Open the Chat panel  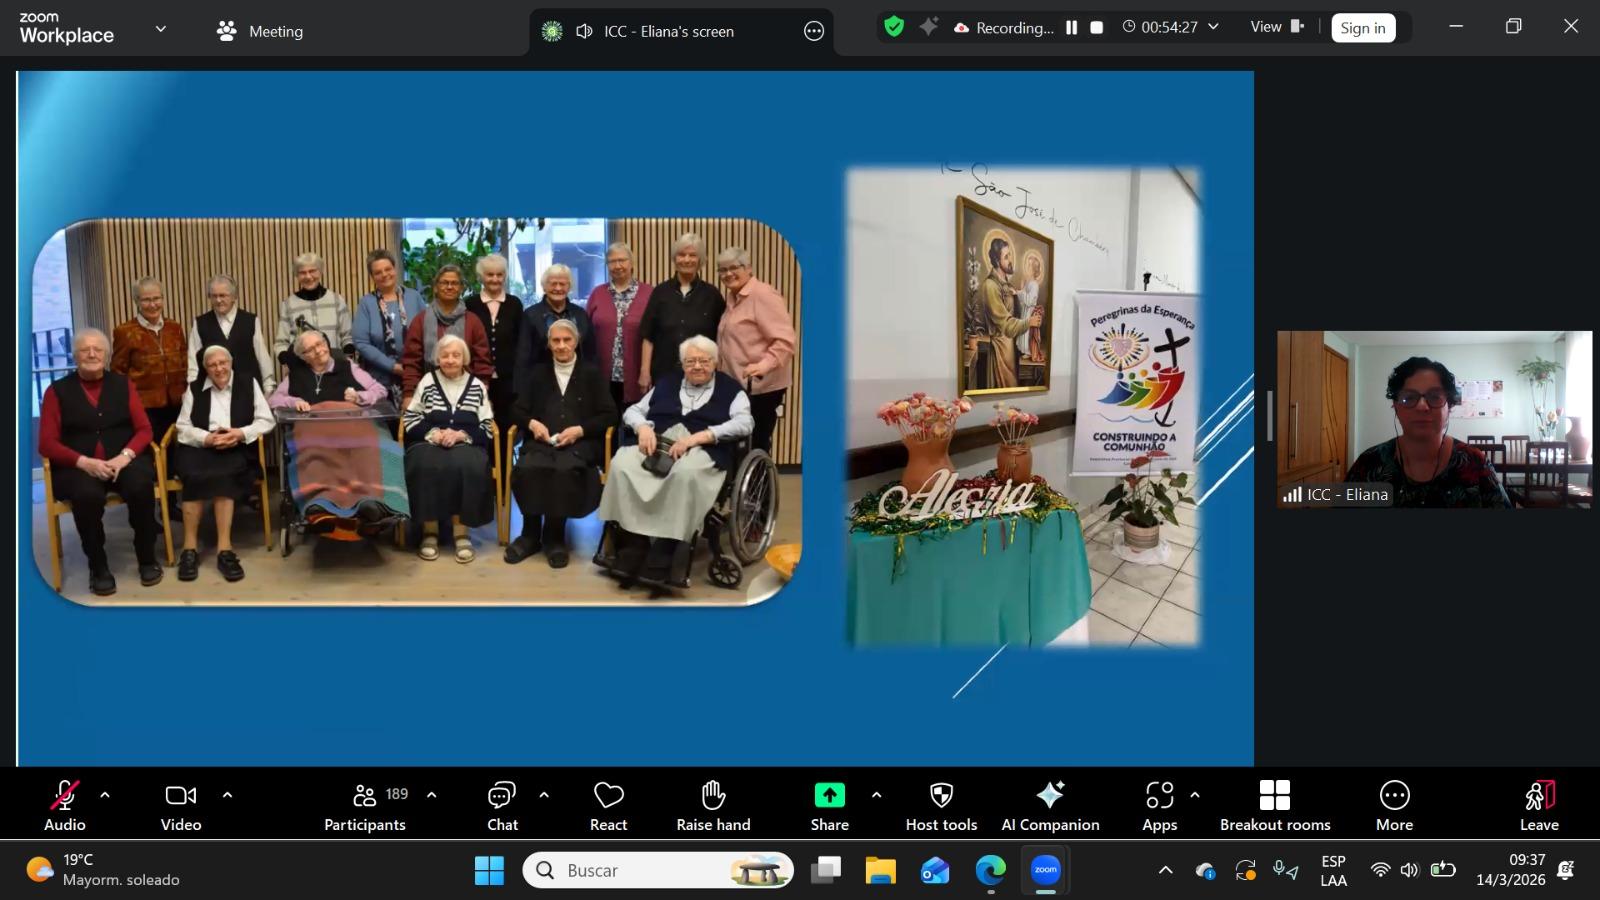(502, 806)
